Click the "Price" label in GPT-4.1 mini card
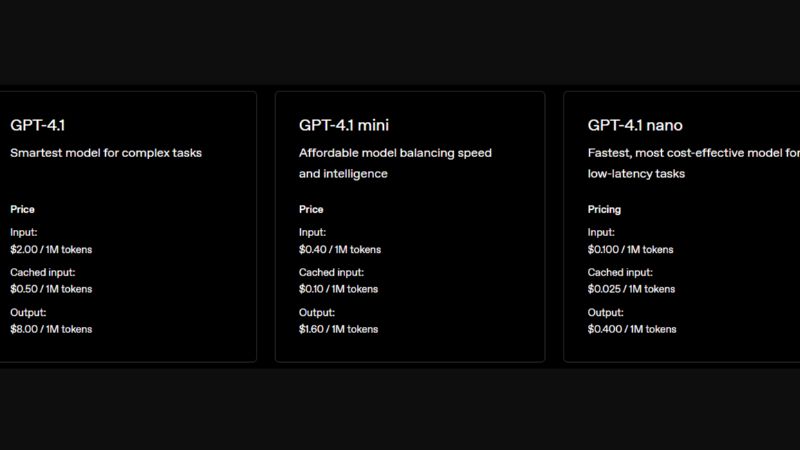The image size is (800, 450). point(311,210)
